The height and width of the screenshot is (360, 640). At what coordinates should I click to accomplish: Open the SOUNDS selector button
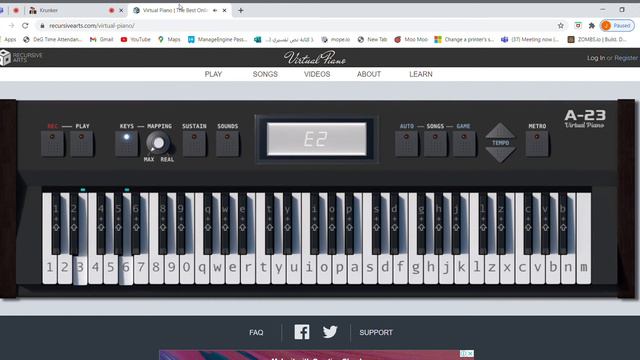(227, 144)
